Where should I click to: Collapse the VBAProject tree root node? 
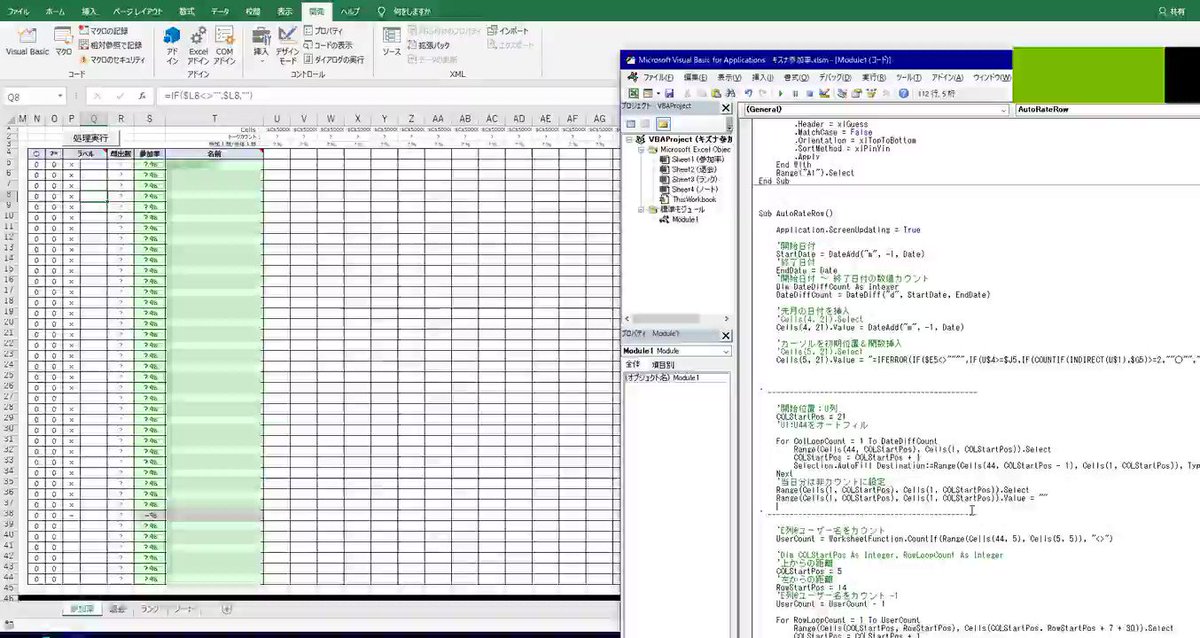628,140
